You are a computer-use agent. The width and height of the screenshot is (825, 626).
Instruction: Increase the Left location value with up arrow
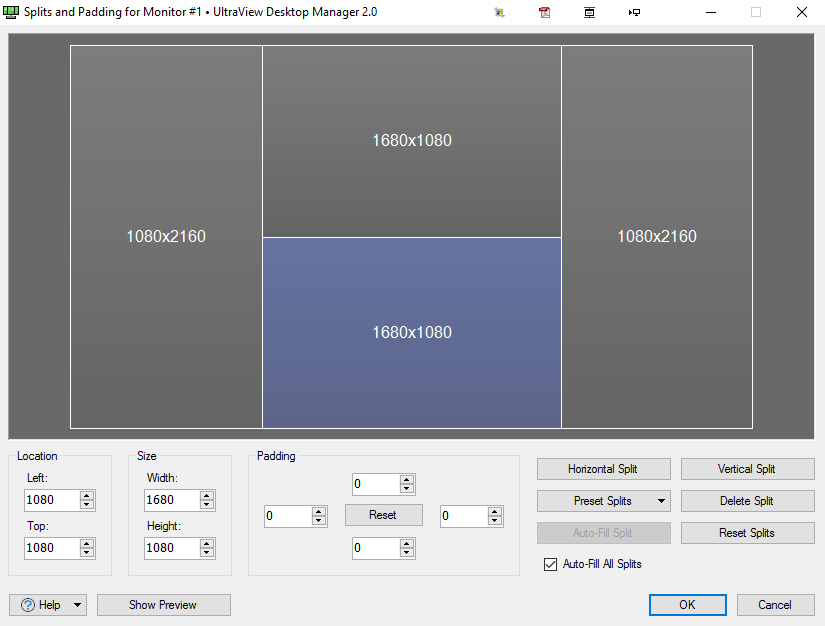click(x=87, y=496)
